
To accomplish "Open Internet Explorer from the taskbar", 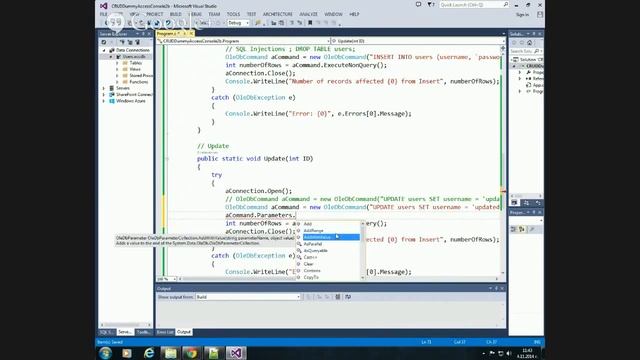I will (x=149, y=353).
